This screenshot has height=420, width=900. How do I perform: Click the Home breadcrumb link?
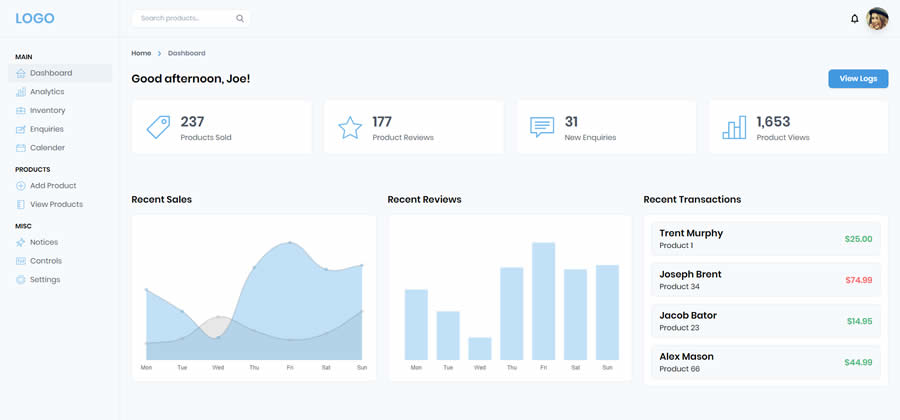pyautogui.click(x=141, y=53)
